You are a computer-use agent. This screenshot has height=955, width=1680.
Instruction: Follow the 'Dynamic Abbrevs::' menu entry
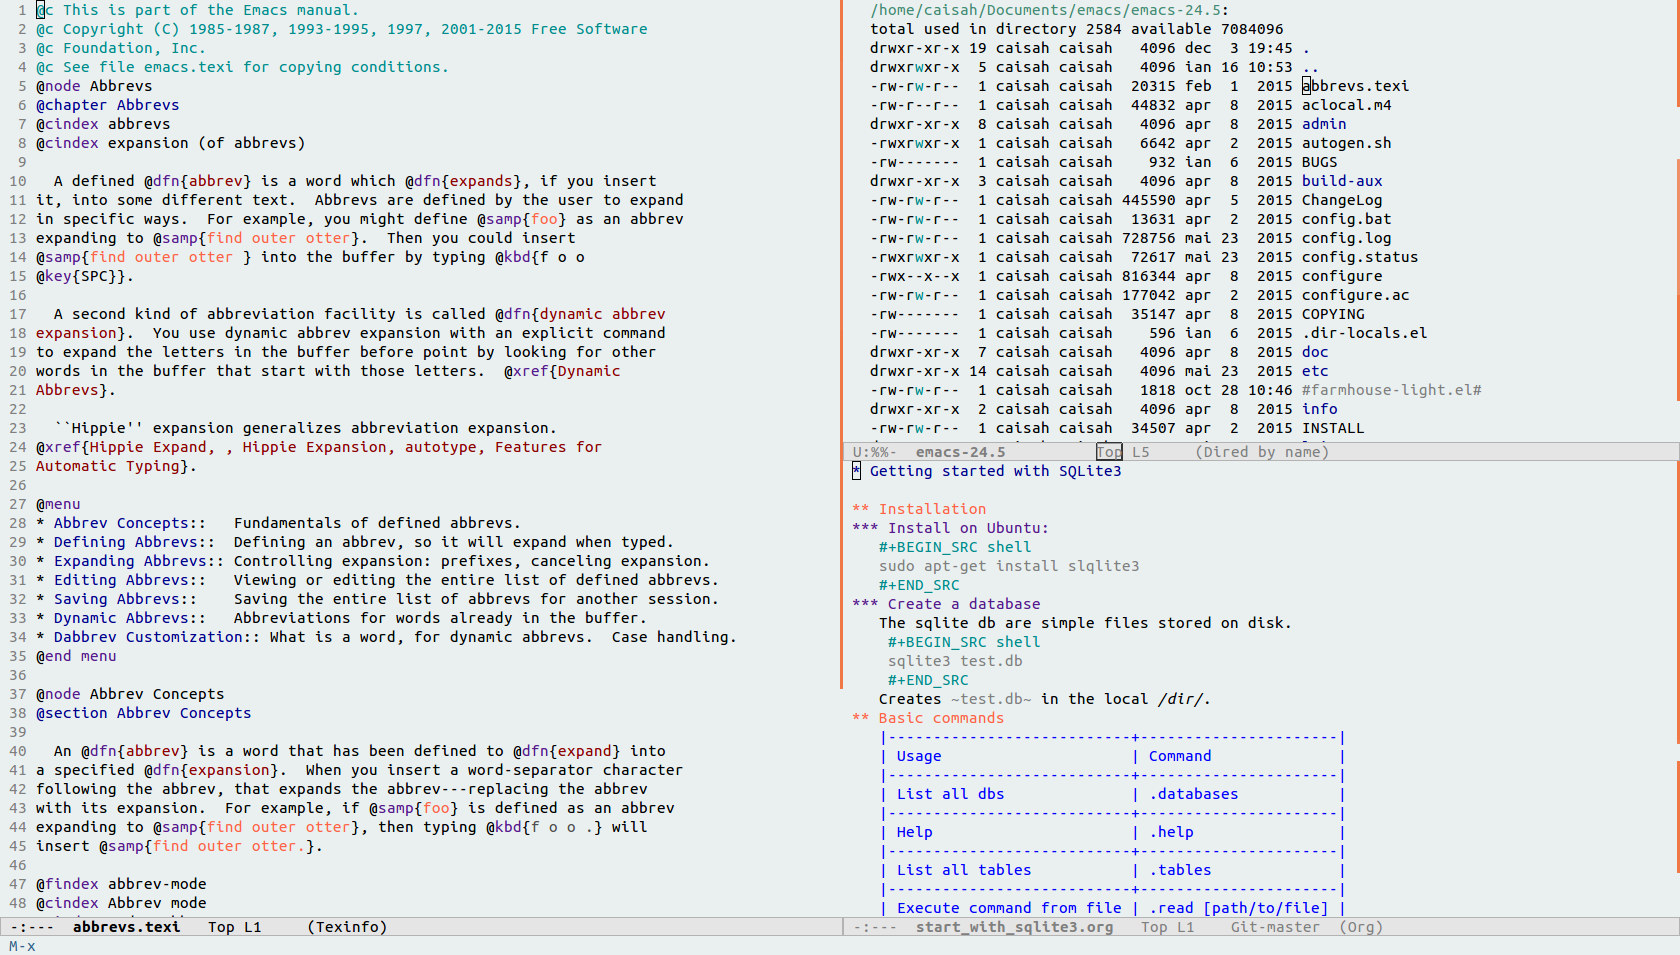[x=130, y=618]
